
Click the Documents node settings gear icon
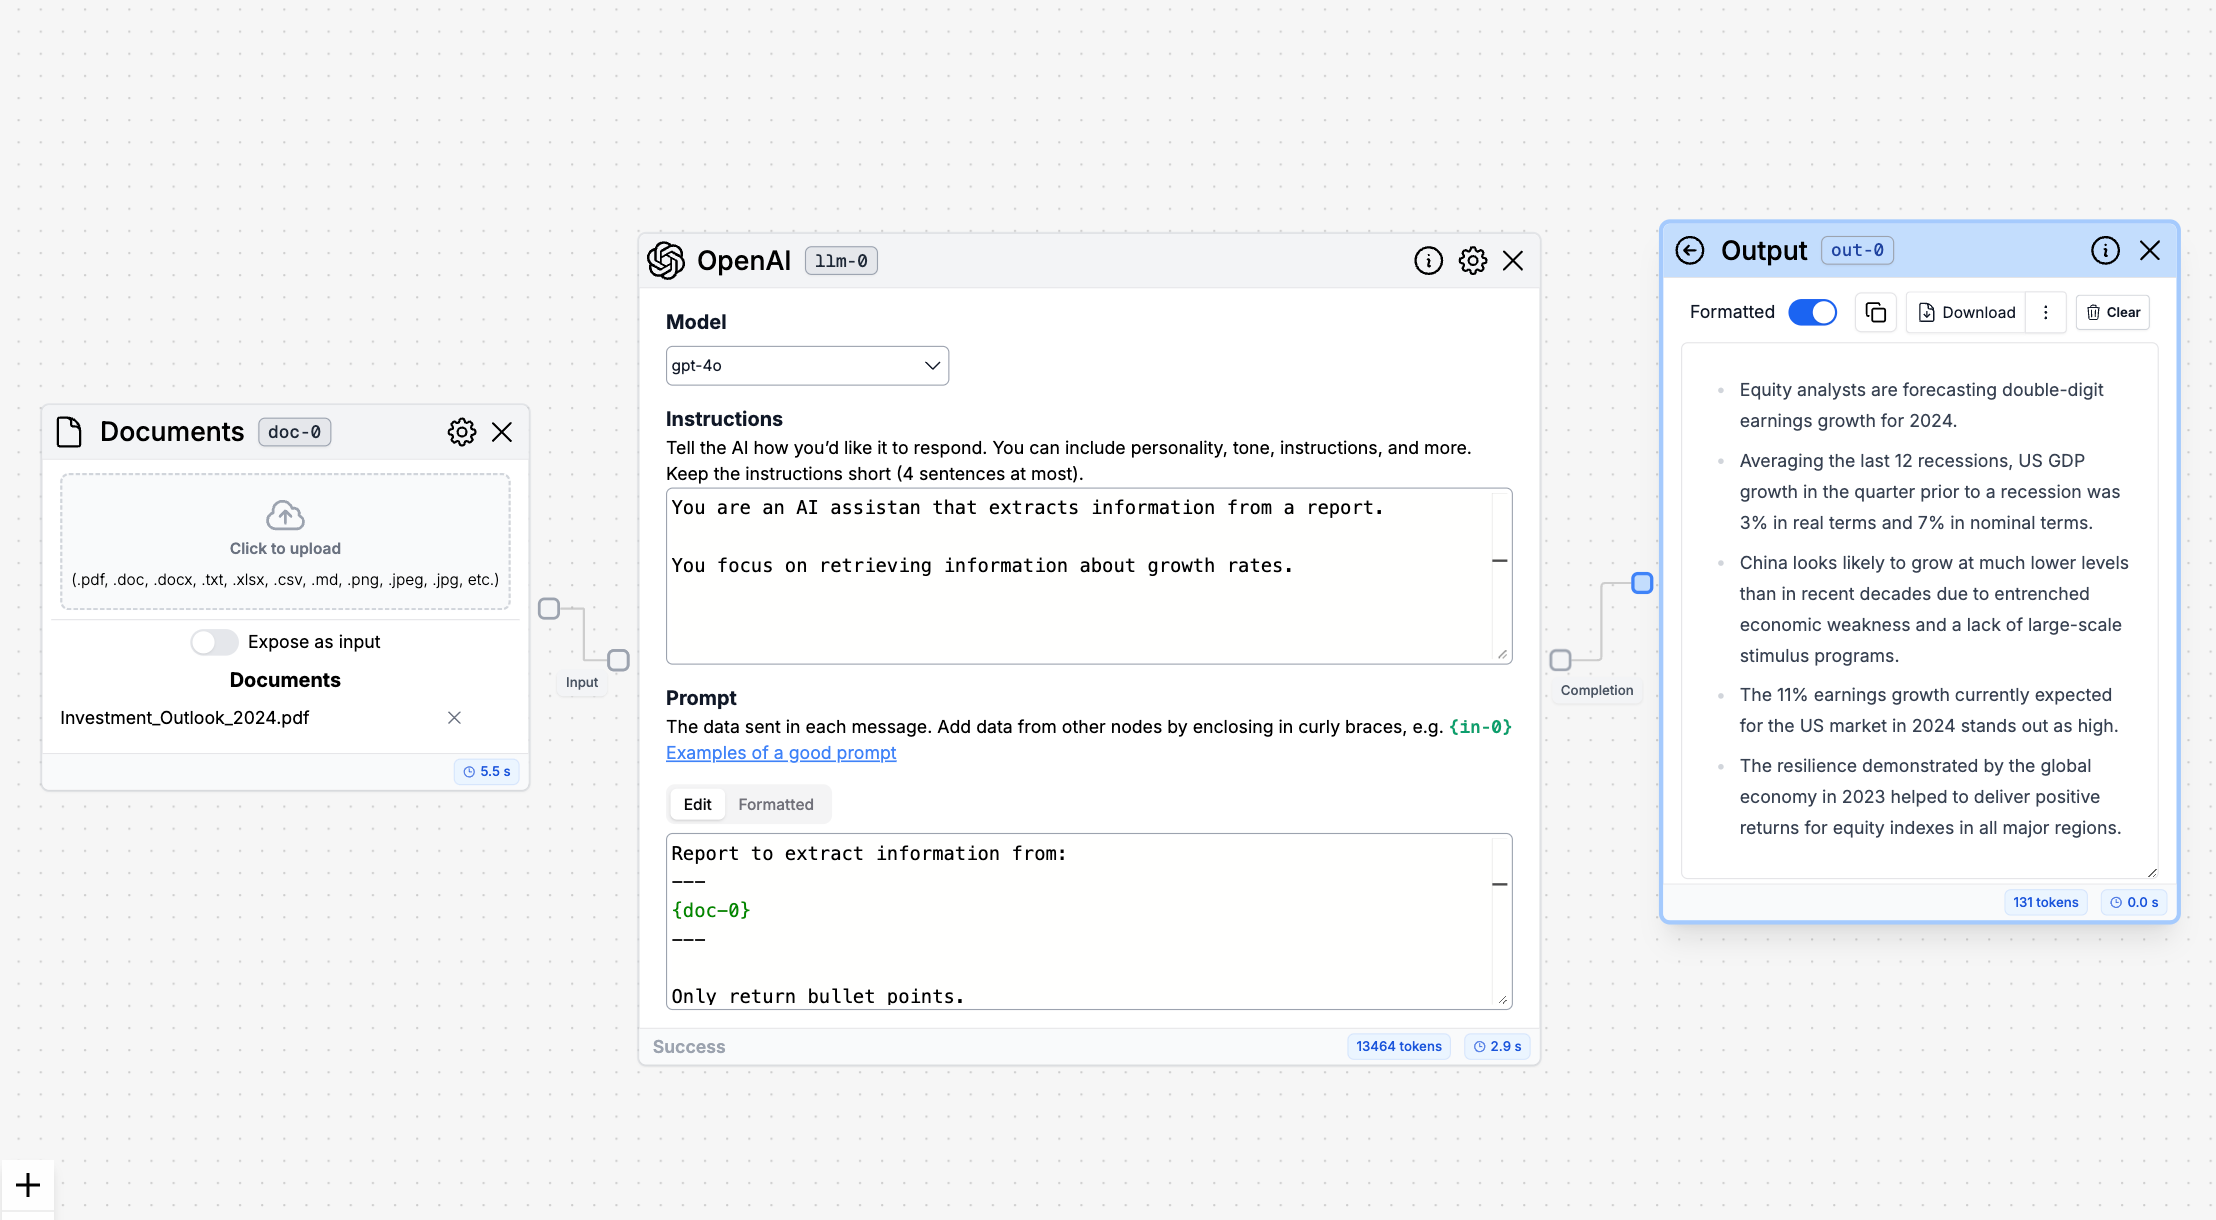pos(463,431)
